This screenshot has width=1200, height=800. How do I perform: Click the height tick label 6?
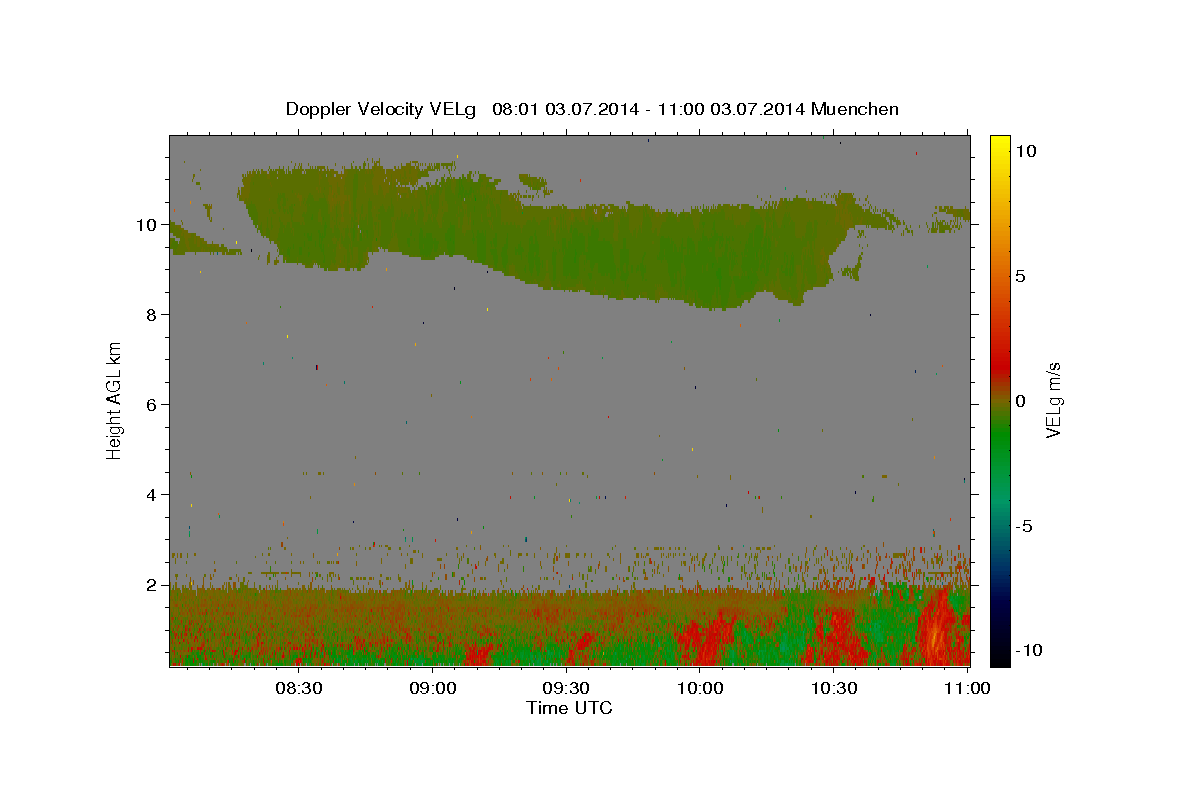[151, 404]
